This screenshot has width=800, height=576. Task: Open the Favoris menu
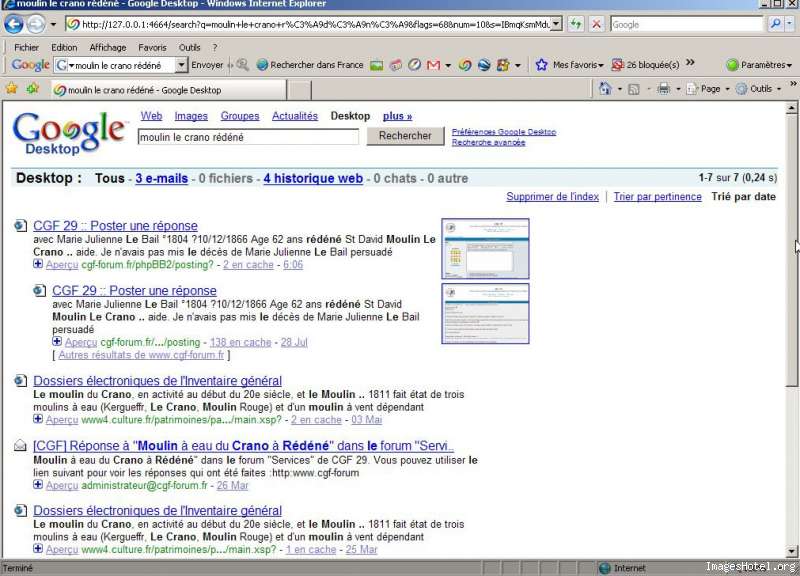coord(153,47)
